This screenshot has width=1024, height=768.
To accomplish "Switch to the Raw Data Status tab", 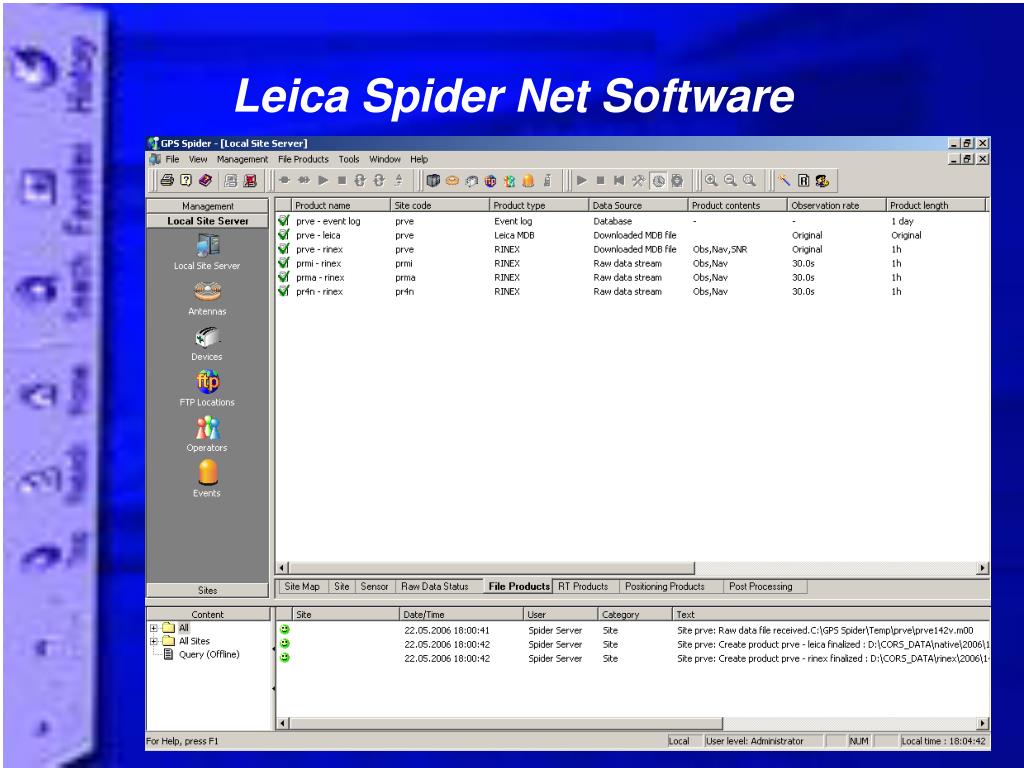I will 435,586.
